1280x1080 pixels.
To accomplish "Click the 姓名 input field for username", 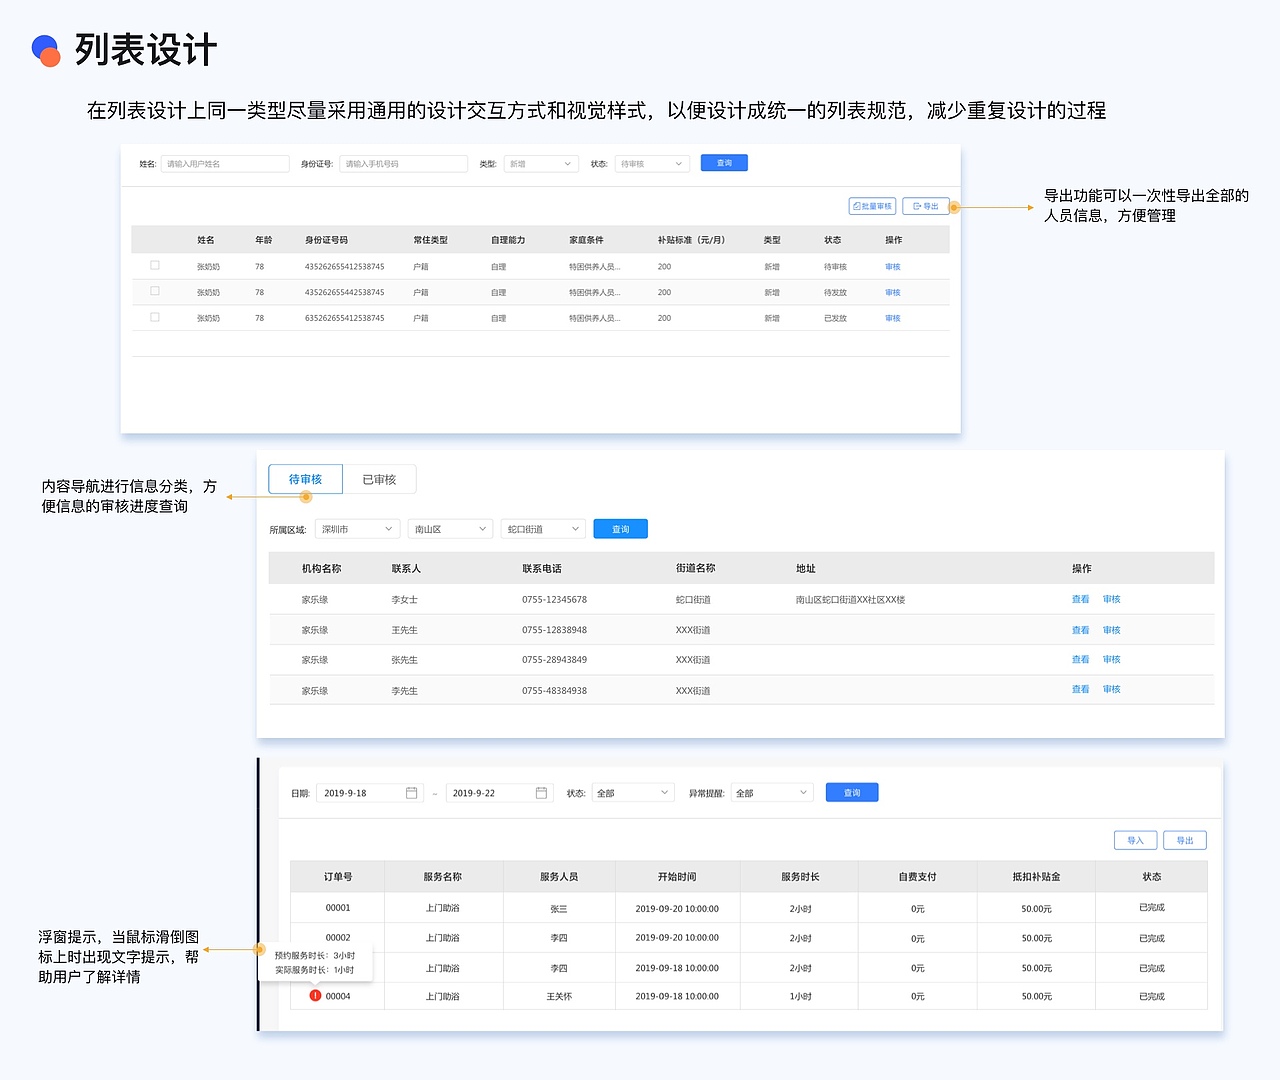I will point(224,163).
